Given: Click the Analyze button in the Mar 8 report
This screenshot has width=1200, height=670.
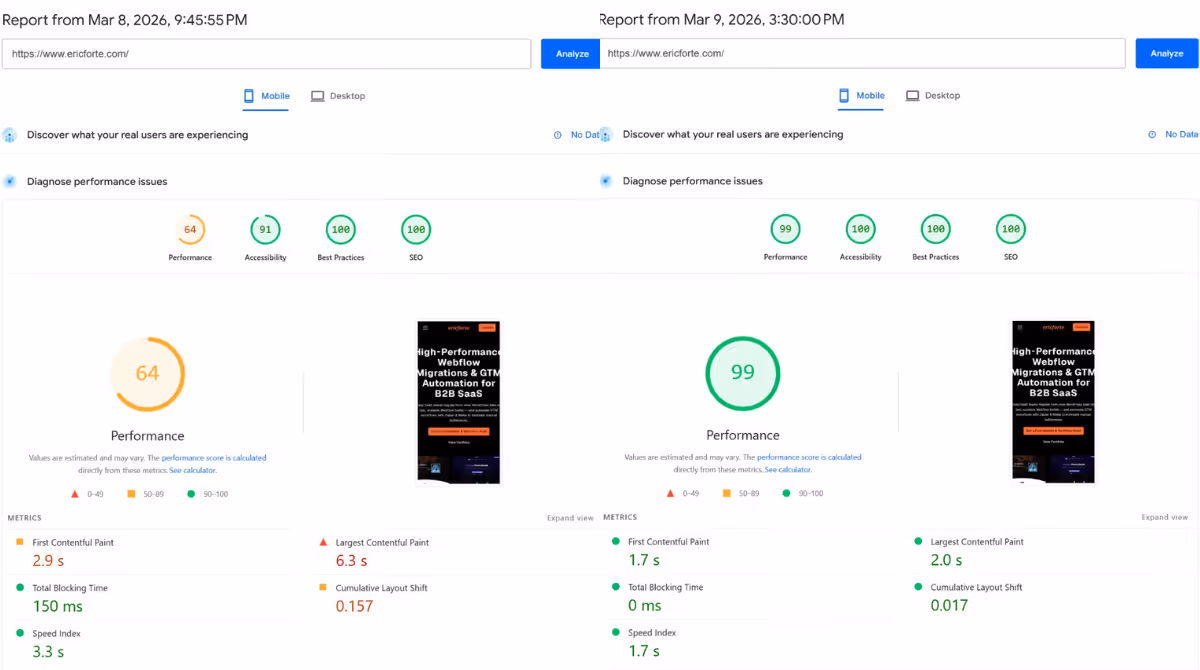Looking at the screenshot, I should [571, 54].
